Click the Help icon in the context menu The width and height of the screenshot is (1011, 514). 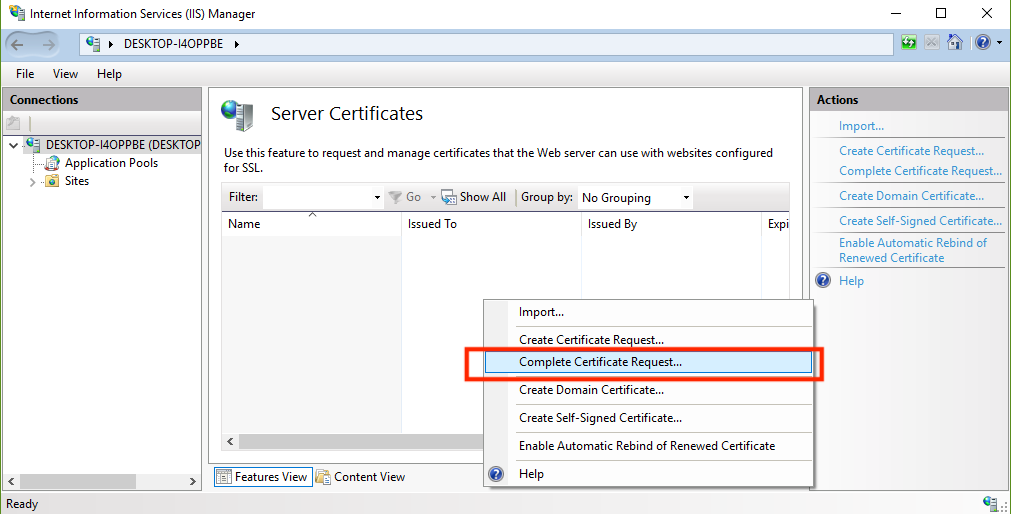point(496,473)
